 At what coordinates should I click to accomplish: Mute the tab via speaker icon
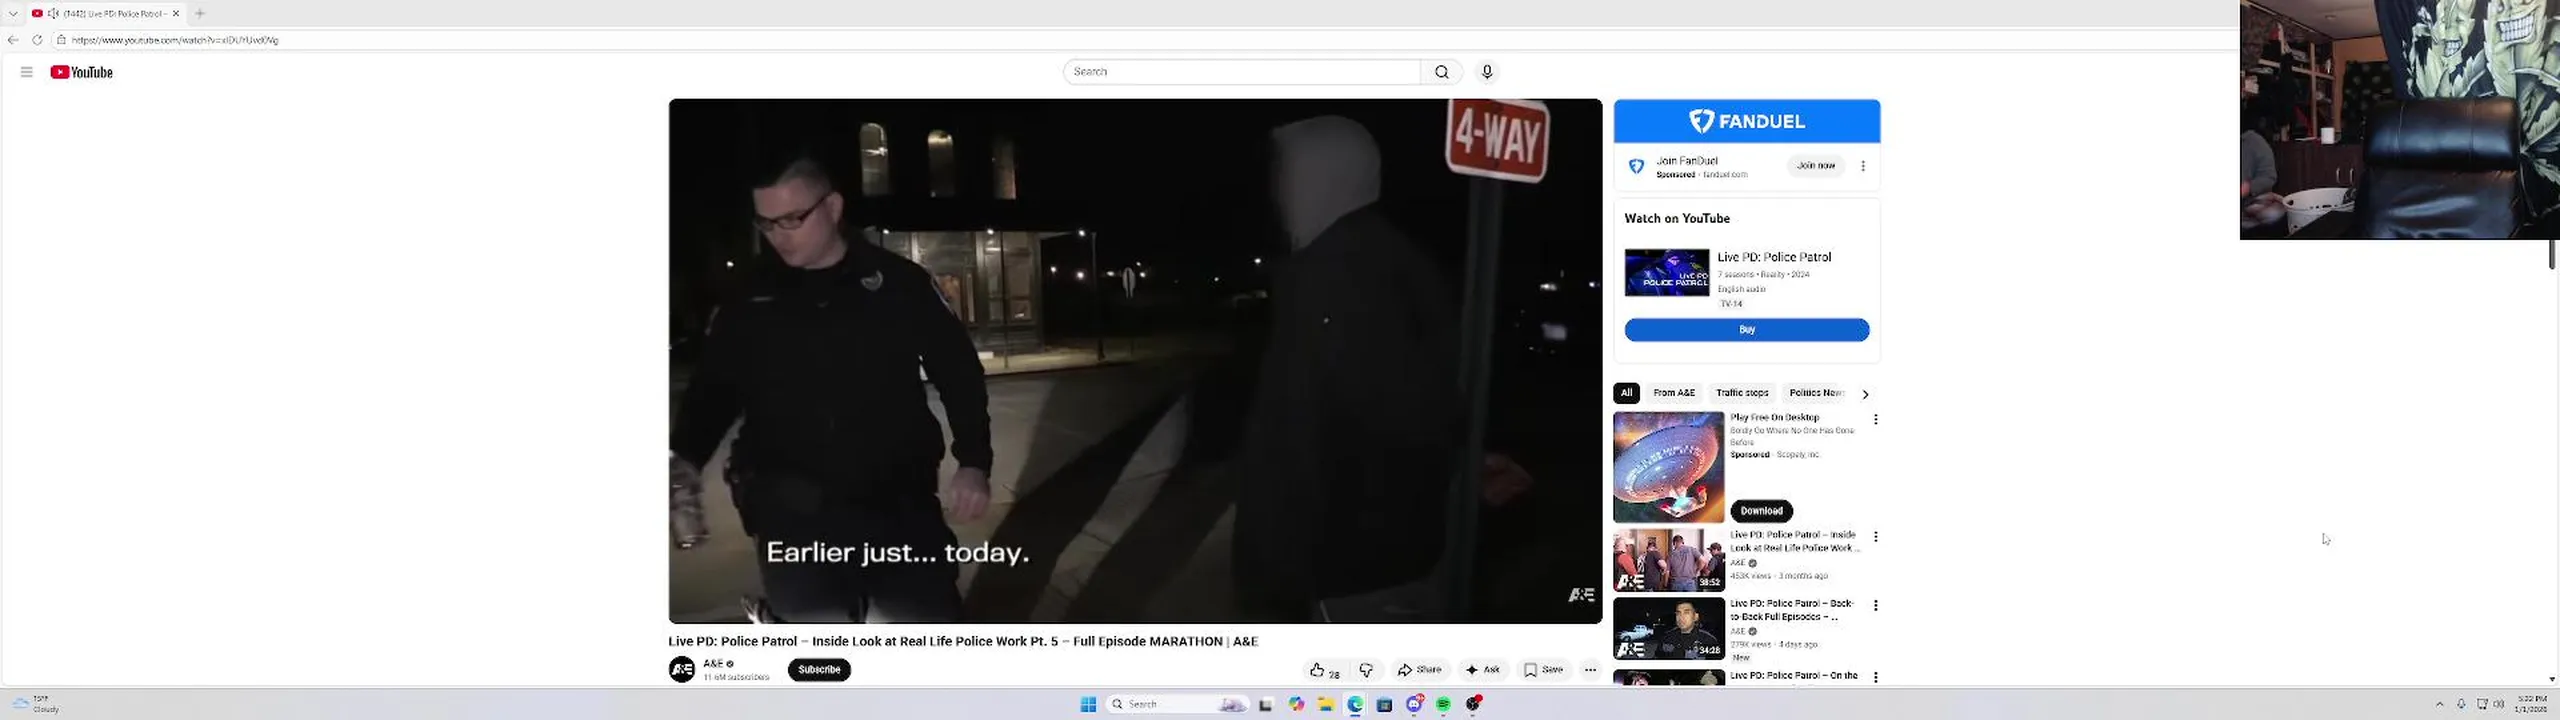tap(53, 14)
